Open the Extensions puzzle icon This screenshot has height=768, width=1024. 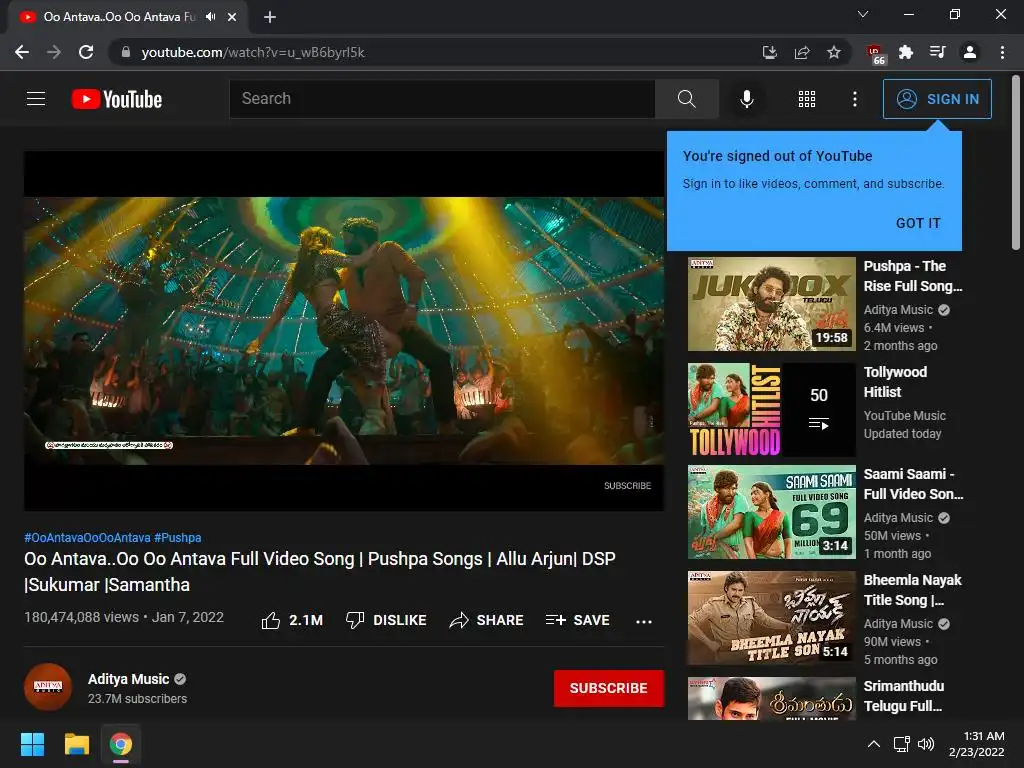coord(906,52)
